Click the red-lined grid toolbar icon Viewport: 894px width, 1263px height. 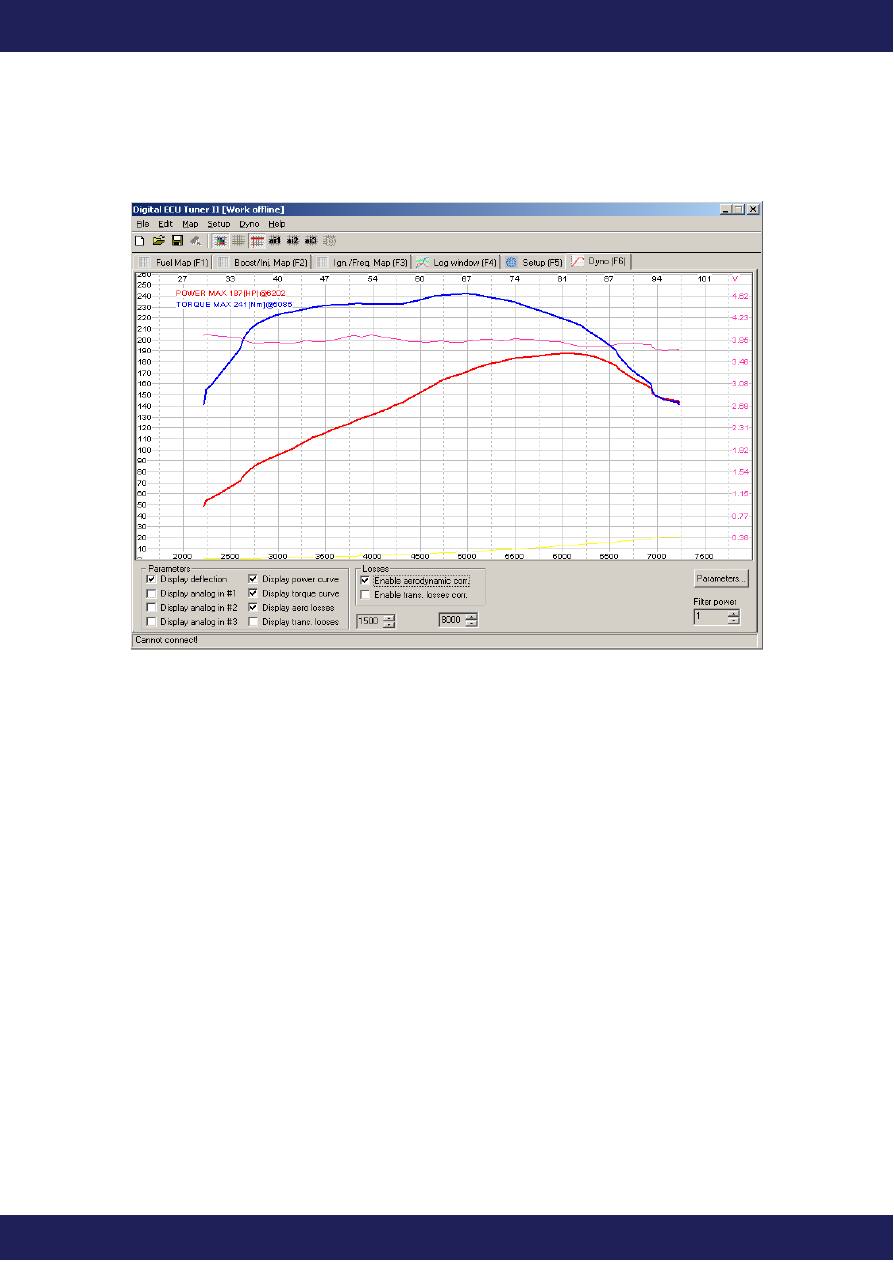click(257, 241)
